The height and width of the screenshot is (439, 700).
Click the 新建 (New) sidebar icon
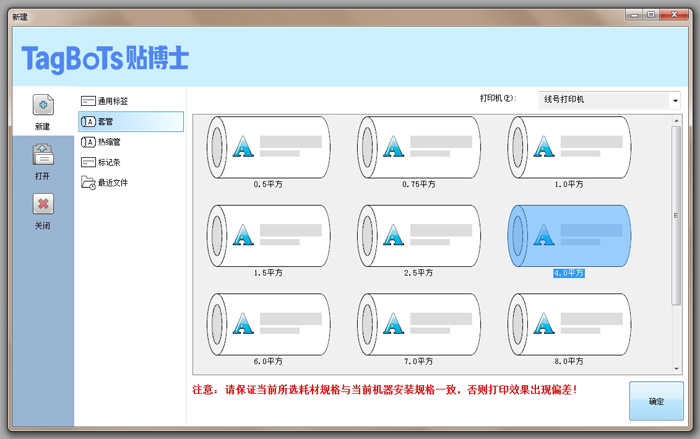[43, 105]
